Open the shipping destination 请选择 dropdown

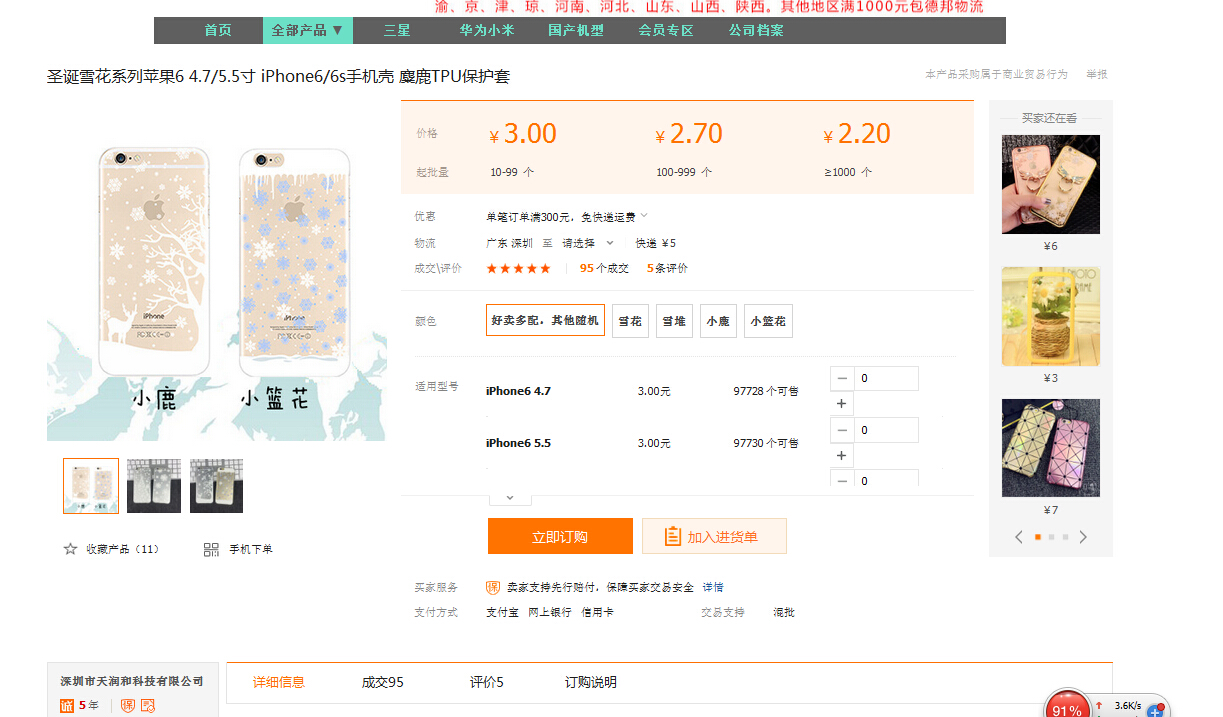point(588,243)
